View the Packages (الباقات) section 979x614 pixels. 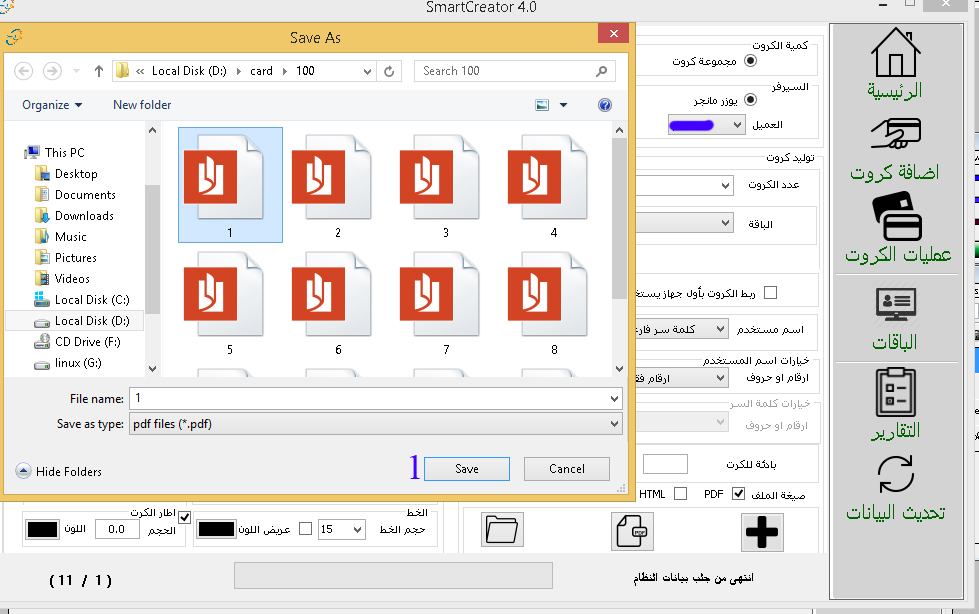click(x=897, y=305)
